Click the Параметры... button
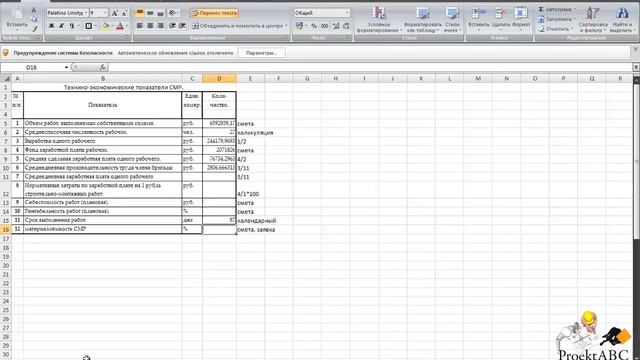This screenshot has width=640, height=360. pyautogui.click(x=262, y=53)
